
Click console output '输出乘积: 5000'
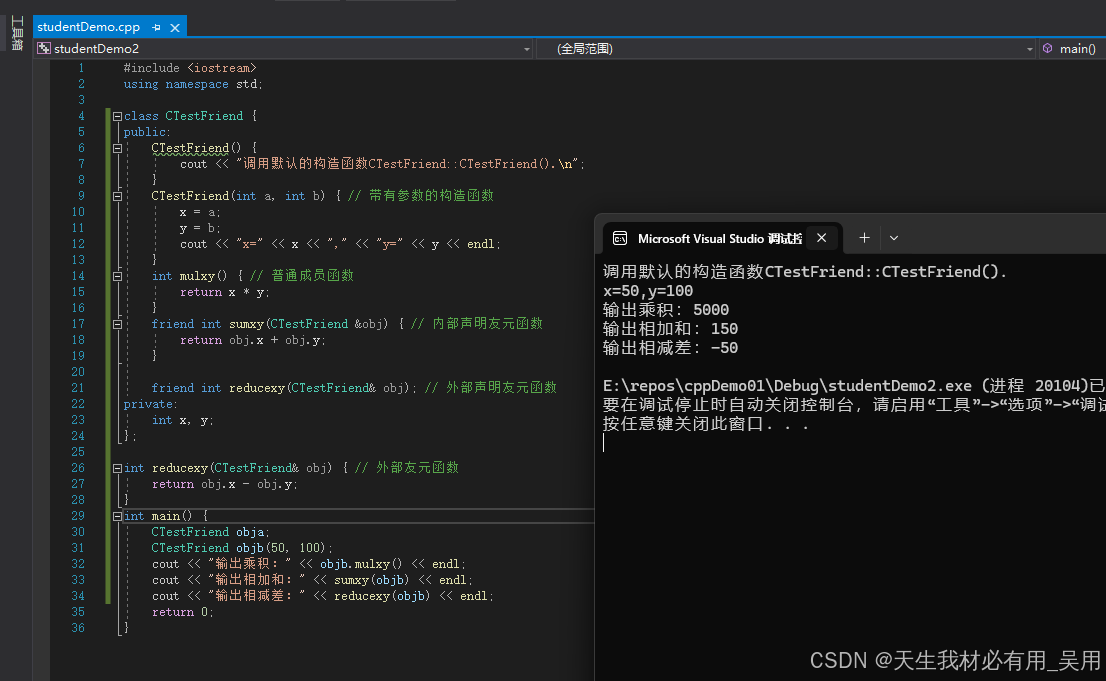point(666,310)
